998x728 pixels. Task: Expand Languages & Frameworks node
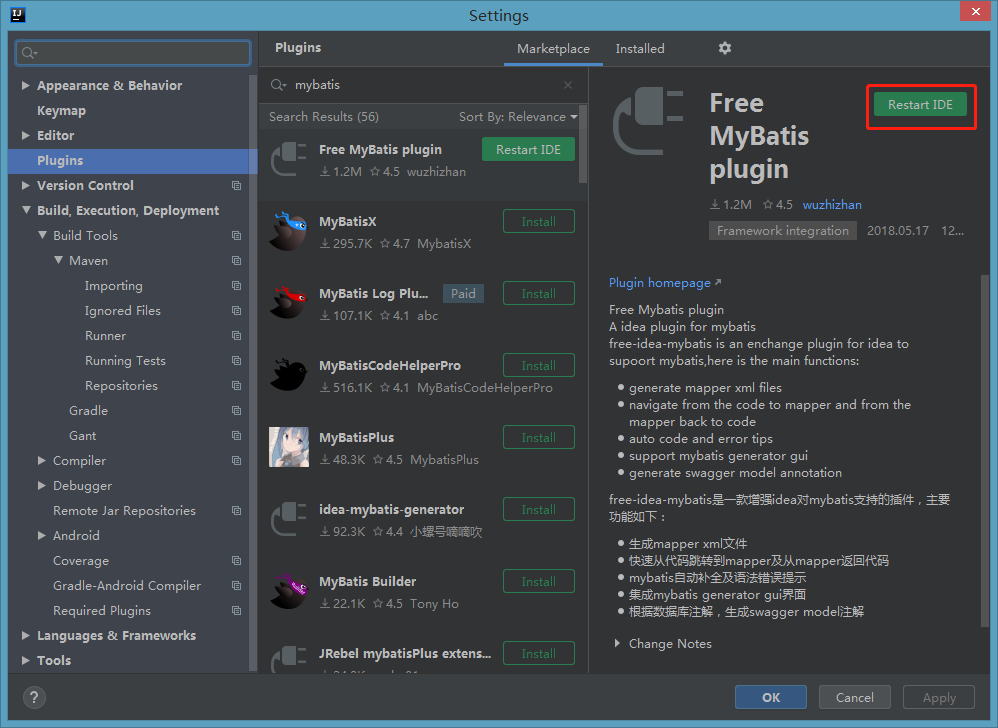25,636
